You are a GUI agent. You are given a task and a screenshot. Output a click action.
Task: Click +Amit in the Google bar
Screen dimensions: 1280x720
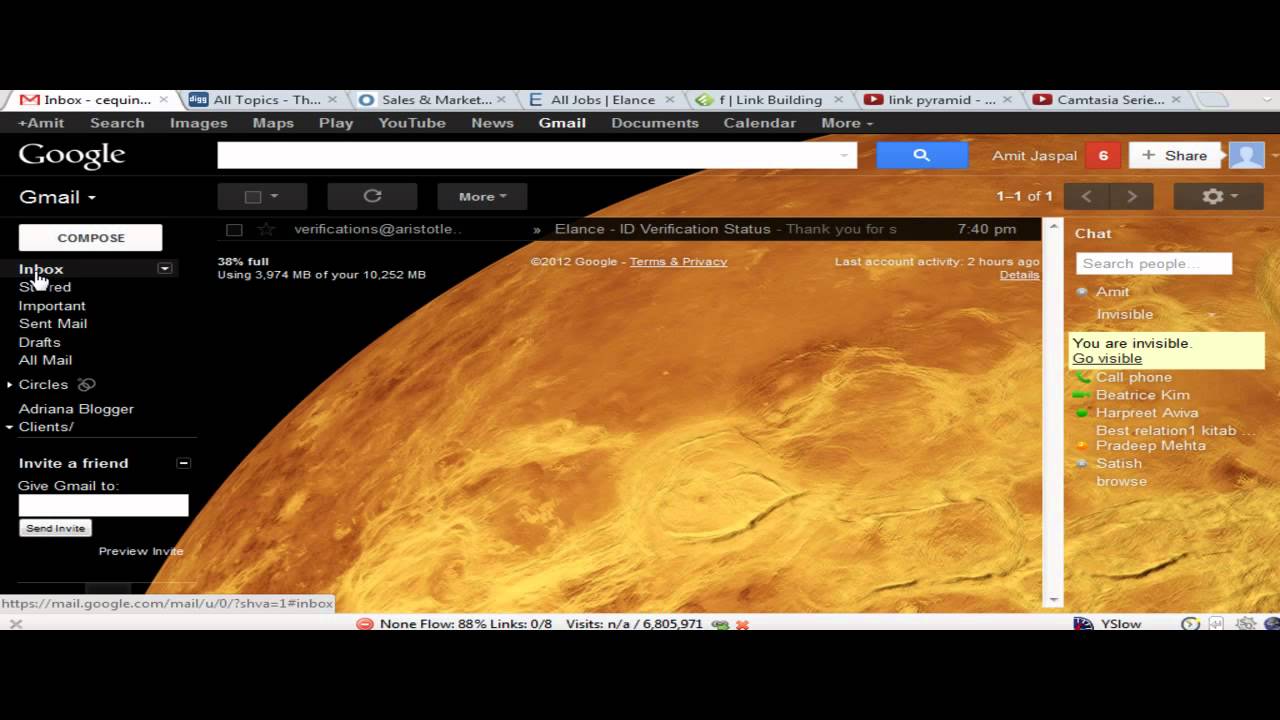(41, 122)
